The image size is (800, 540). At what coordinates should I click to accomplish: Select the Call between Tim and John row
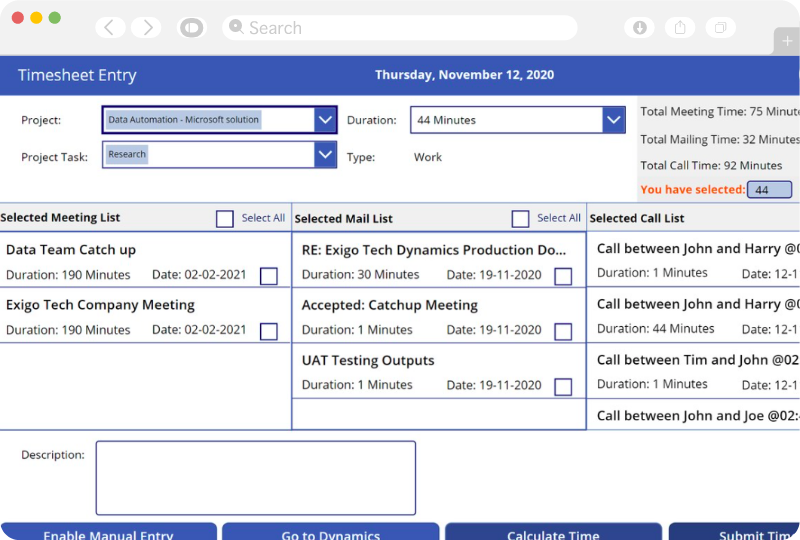(693, 371)
